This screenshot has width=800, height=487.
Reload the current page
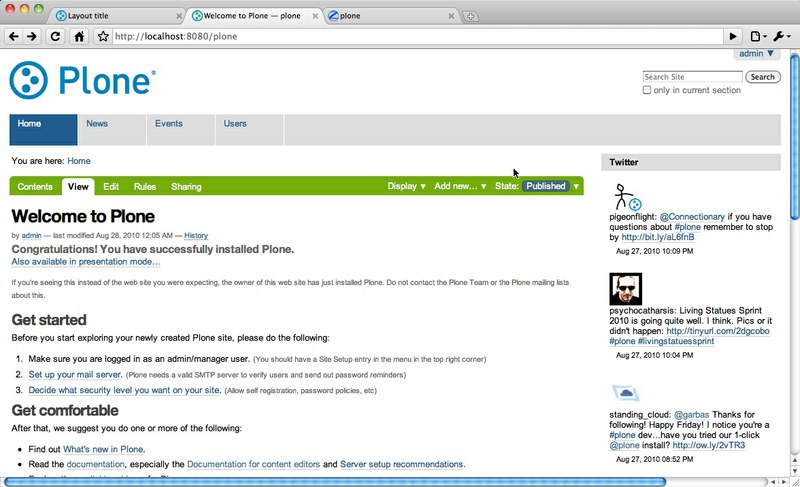[56, 36]
